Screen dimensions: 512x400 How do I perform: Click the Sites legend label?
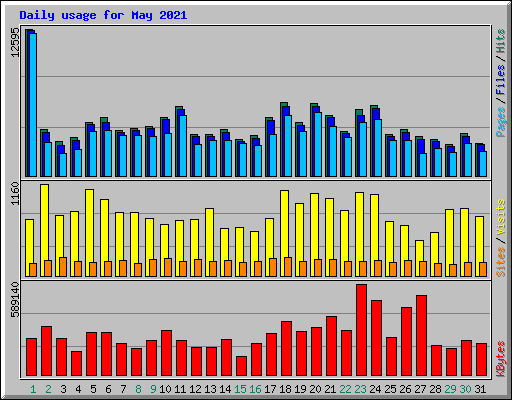[501, 262]
